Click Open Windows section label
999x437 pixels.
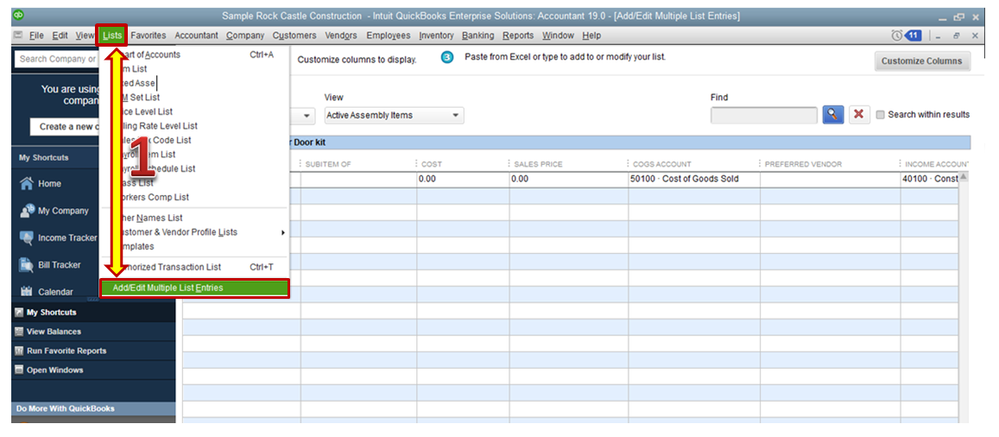(x=55, y=369)
